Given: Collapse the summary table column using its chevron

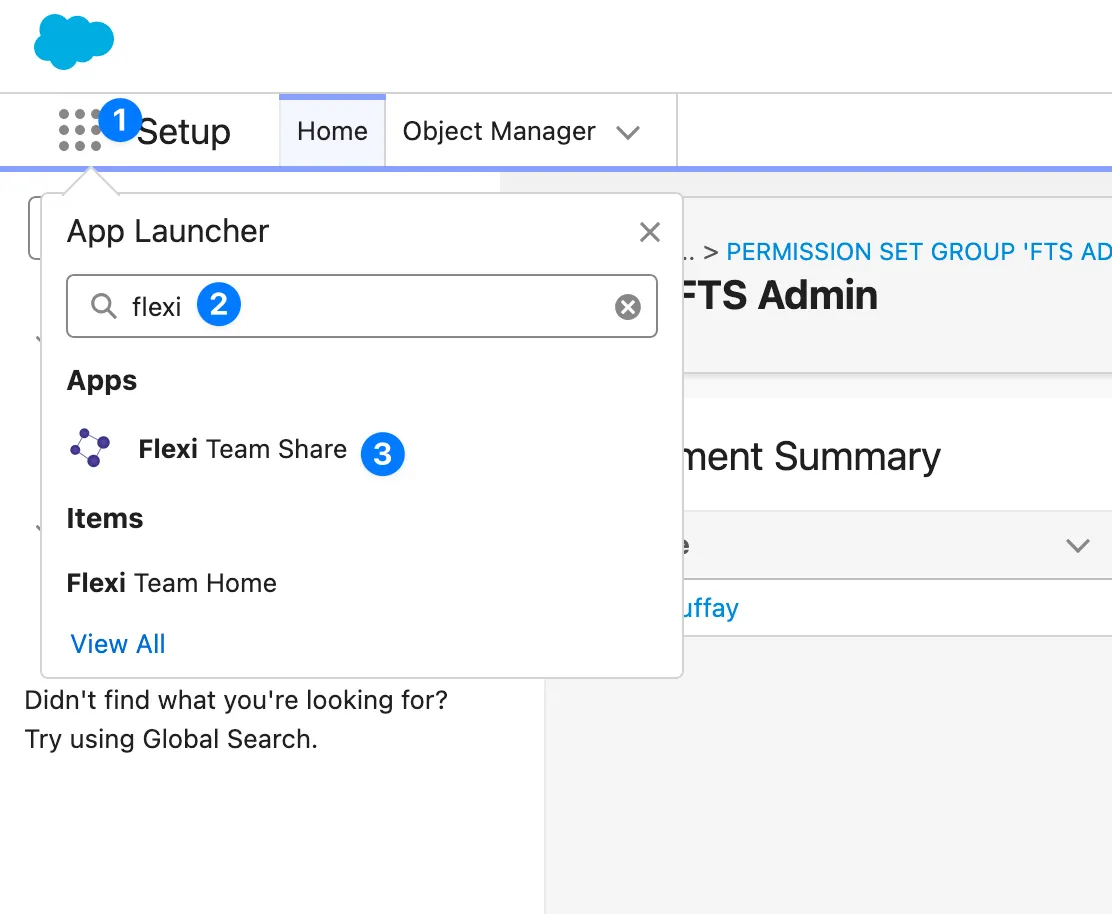Looking at the screenshot, I should coord(1078,546).
